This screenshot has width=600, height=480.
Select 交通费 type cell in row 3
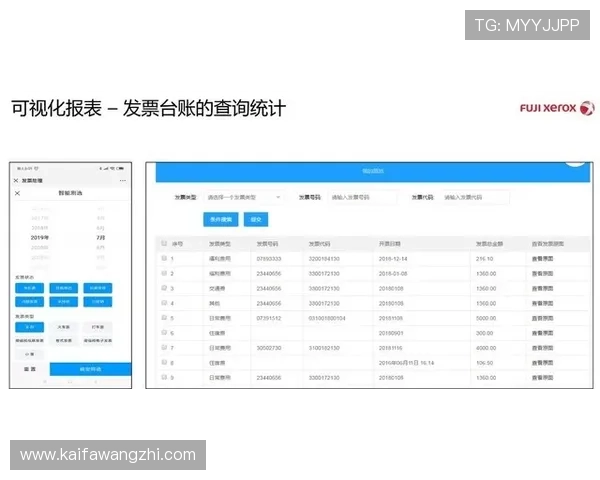pyautogui.click(x=217, y=289)
